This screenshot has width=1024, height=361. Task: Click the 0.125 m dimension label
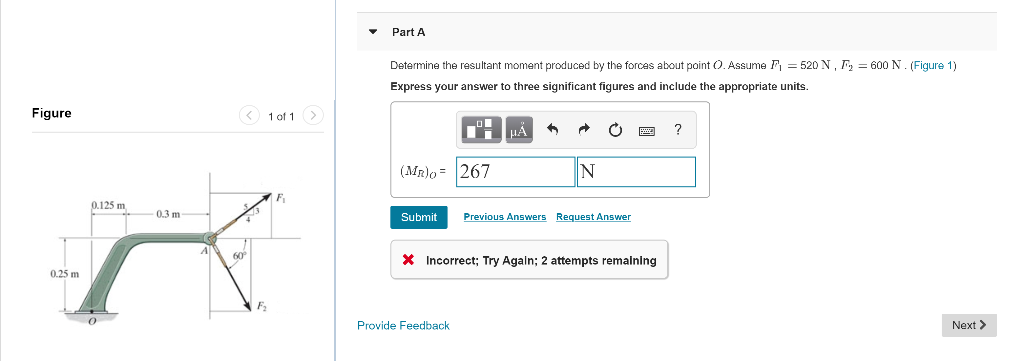pyautogui.click(x=108, y=205)
